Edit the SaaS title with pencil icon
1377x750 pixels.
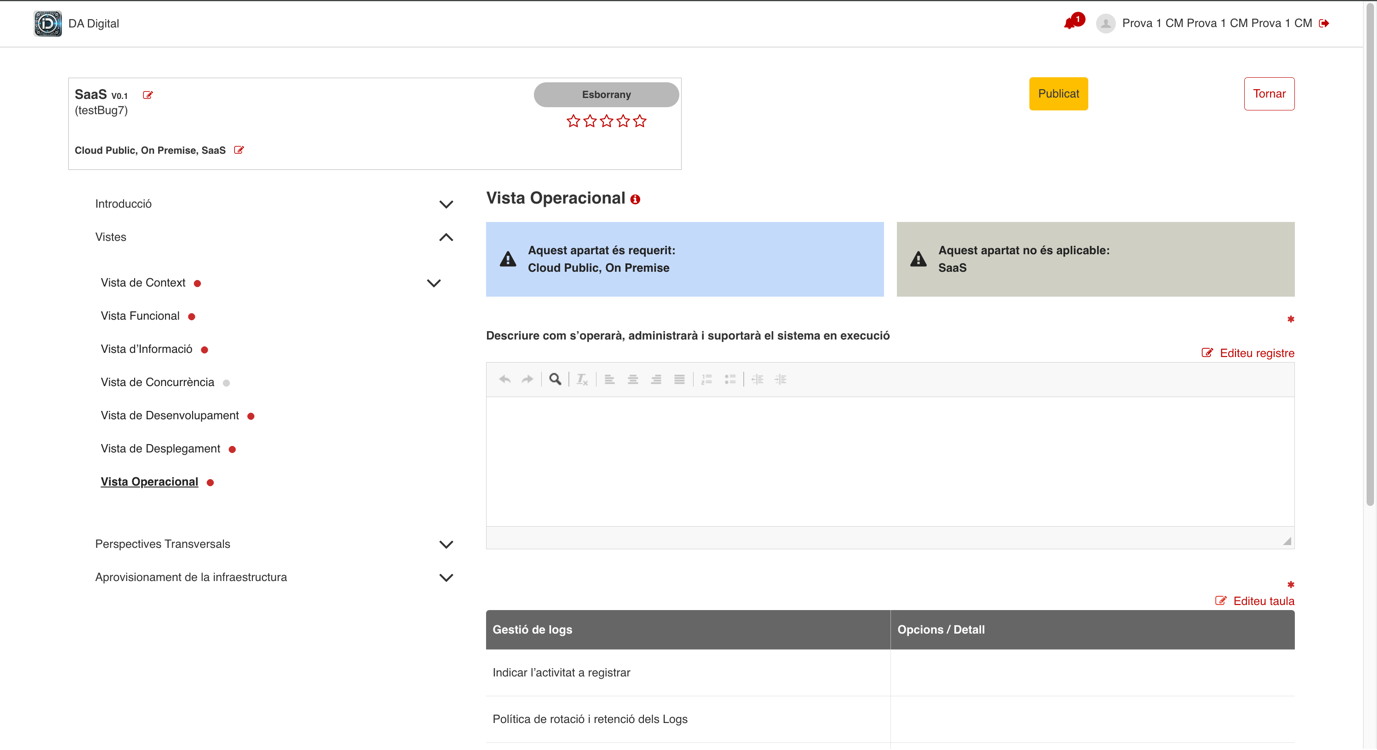[148, 95]
